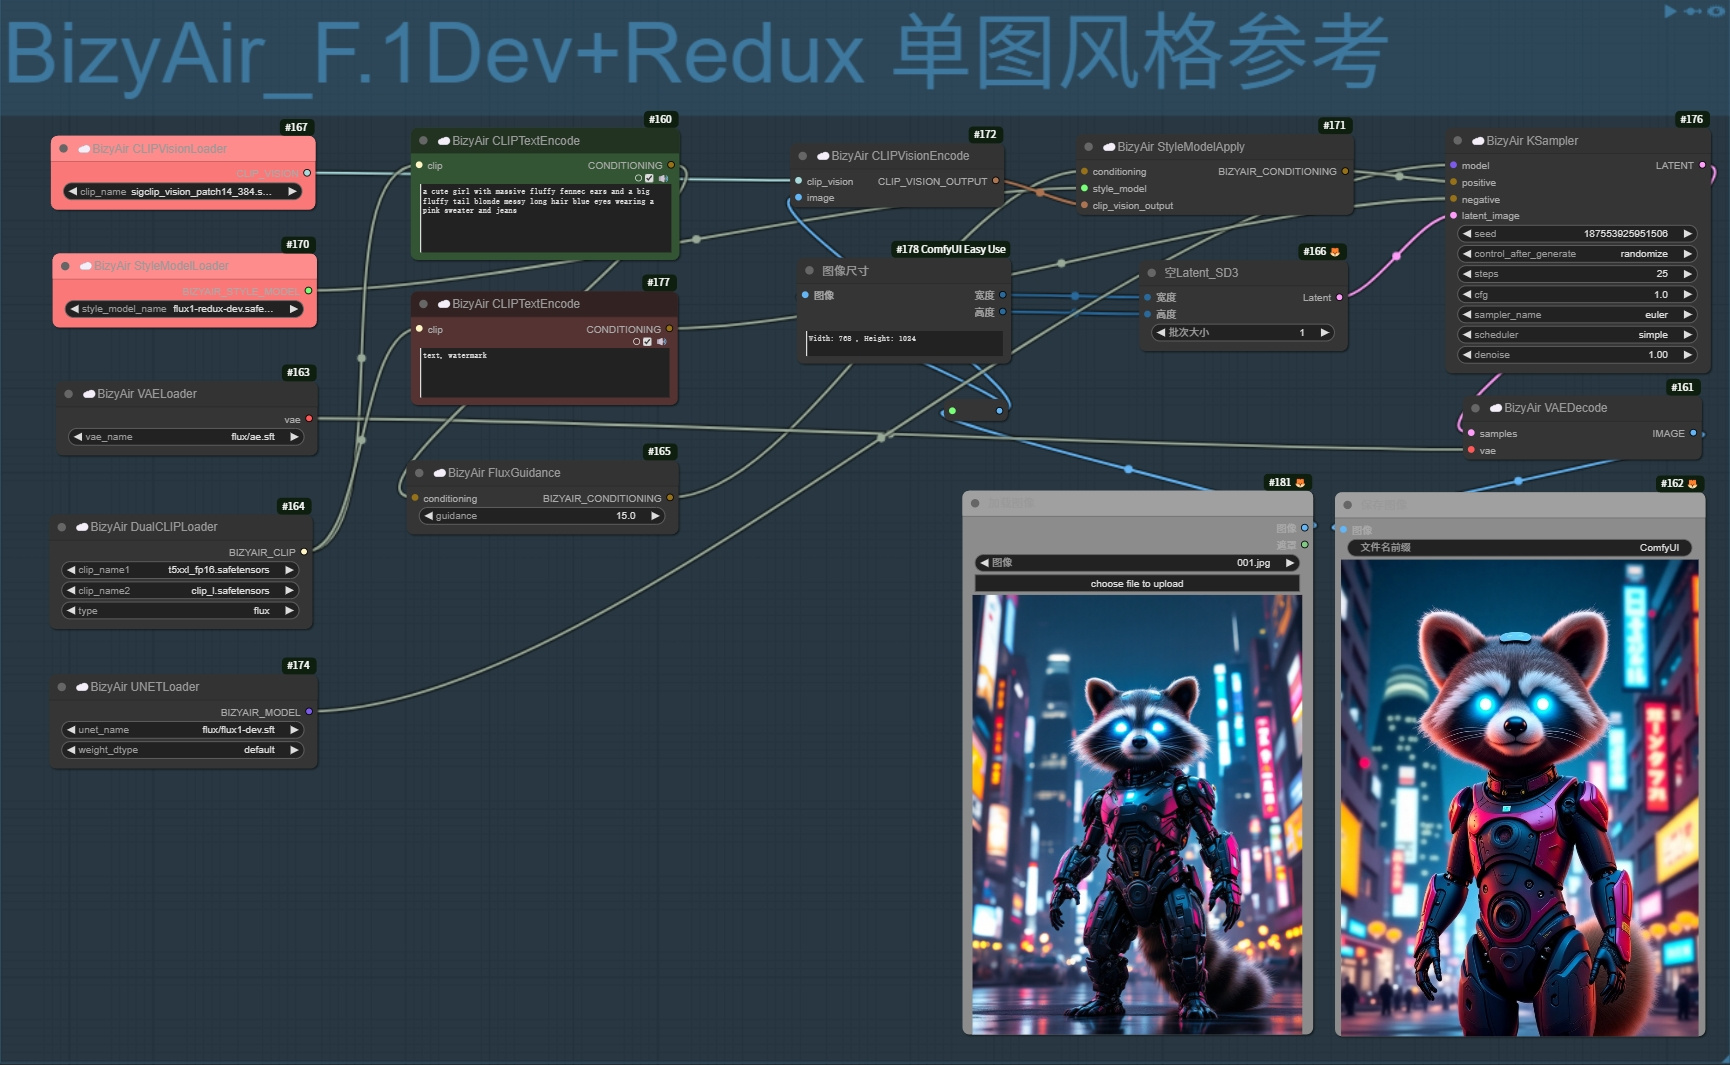
Task: Click the cloud icon of BizyAir VAEDecode
Action: pos(1496,408)
